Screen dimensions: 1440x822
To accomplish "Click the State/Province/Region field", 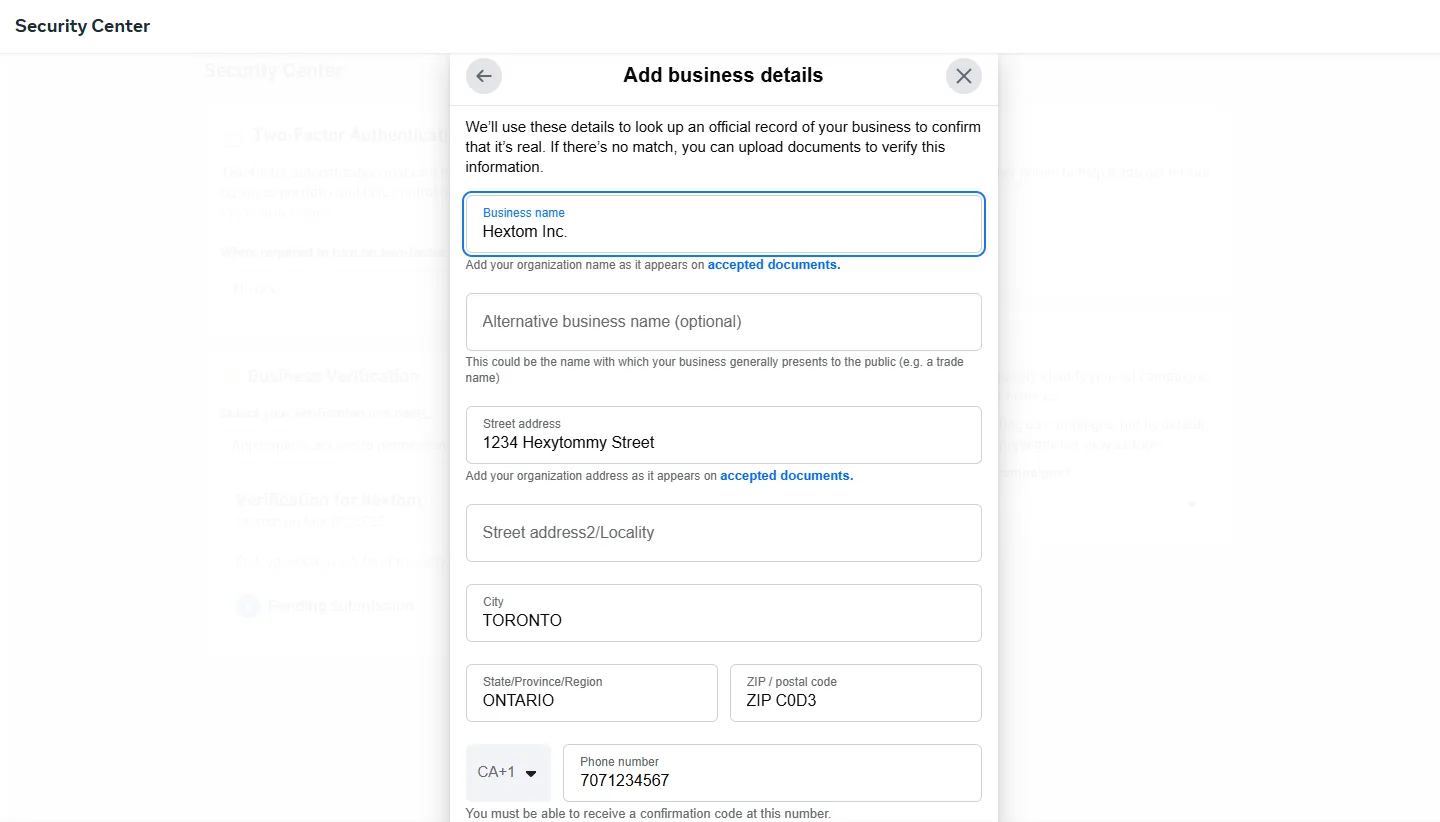I will 592,693.
